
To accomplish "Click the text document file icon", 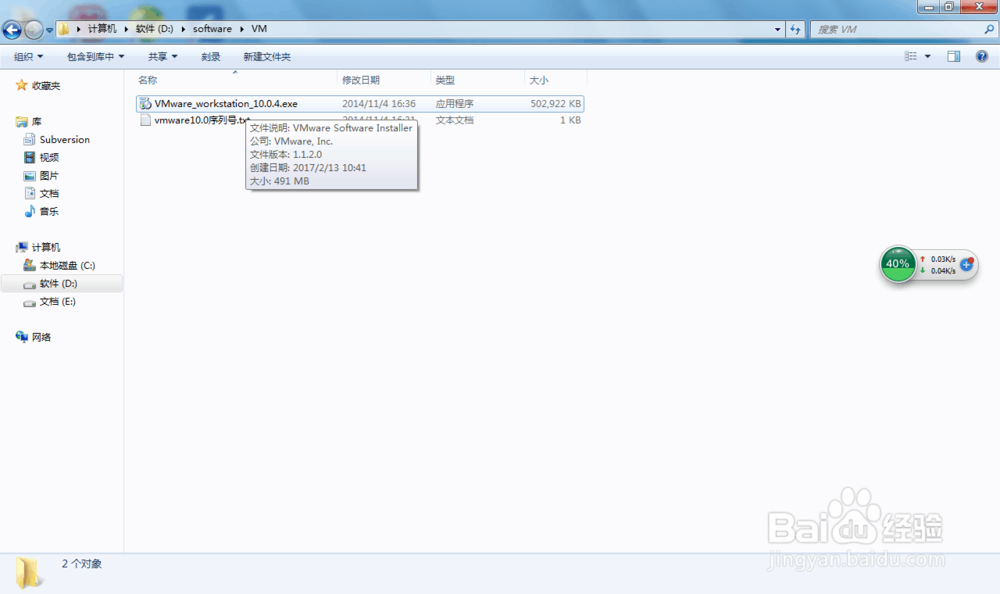I will 145,120.
